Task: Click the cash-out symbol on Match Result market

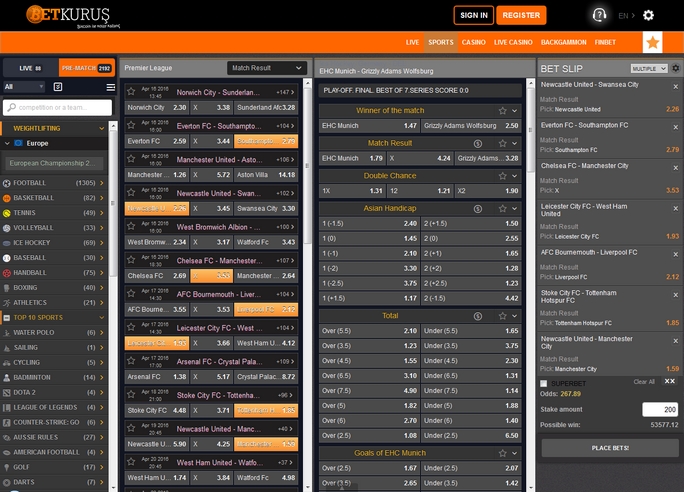Action: point(478,144)
